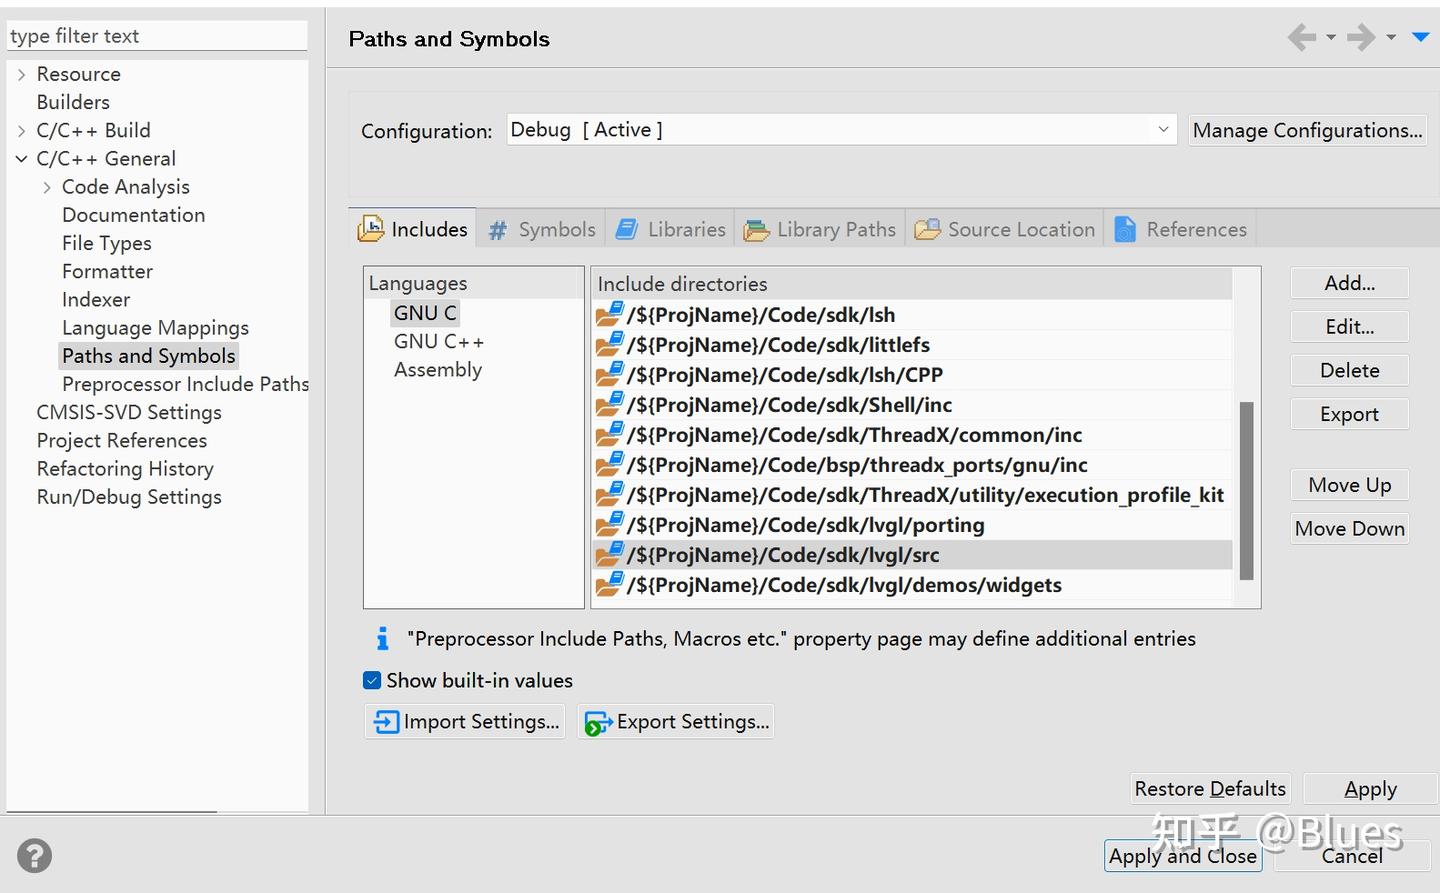Collapse the C/C++ General tree node
Viewport: 1440px width, 893px height.
pyautogui.click(x=21, y=159)
